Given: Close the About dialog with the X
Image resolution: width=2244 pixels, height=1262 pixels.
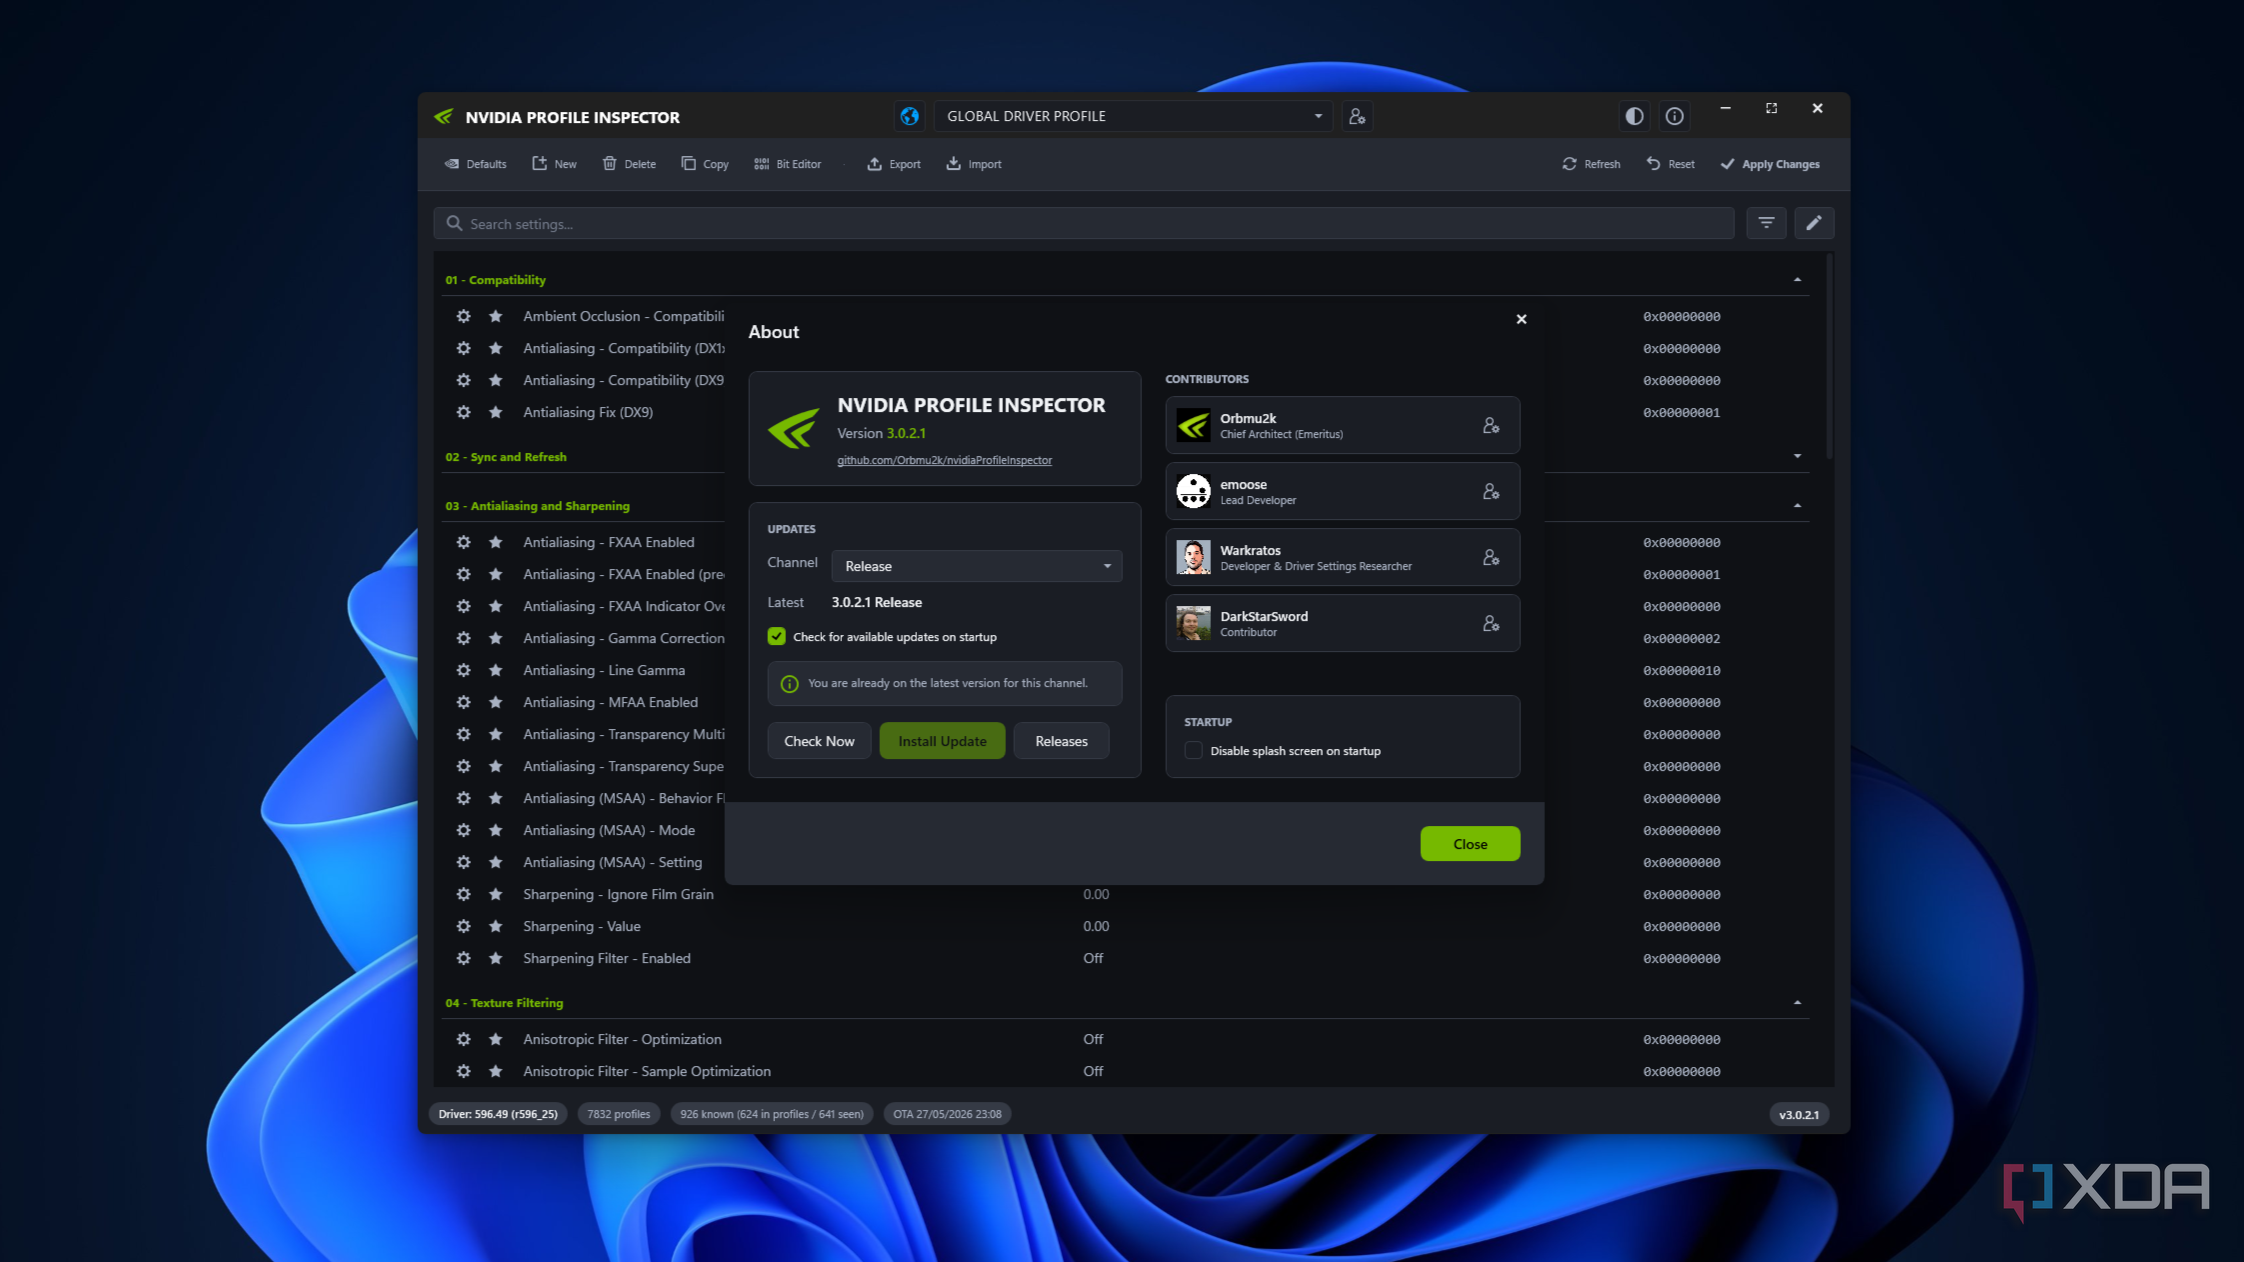Looking at the screenshot, I should (x=1521, y=319).
